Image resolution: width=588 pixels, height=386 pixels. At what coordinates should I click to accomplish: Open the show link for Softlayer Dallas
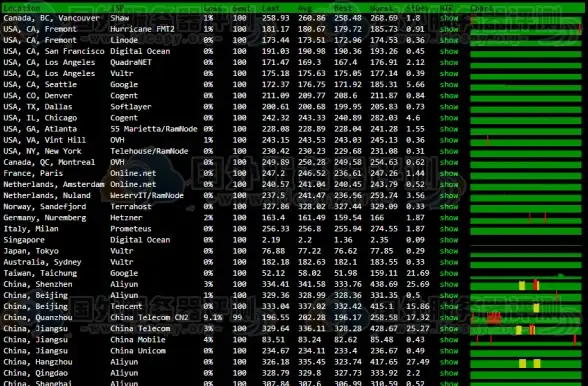[x=449, y=107]
